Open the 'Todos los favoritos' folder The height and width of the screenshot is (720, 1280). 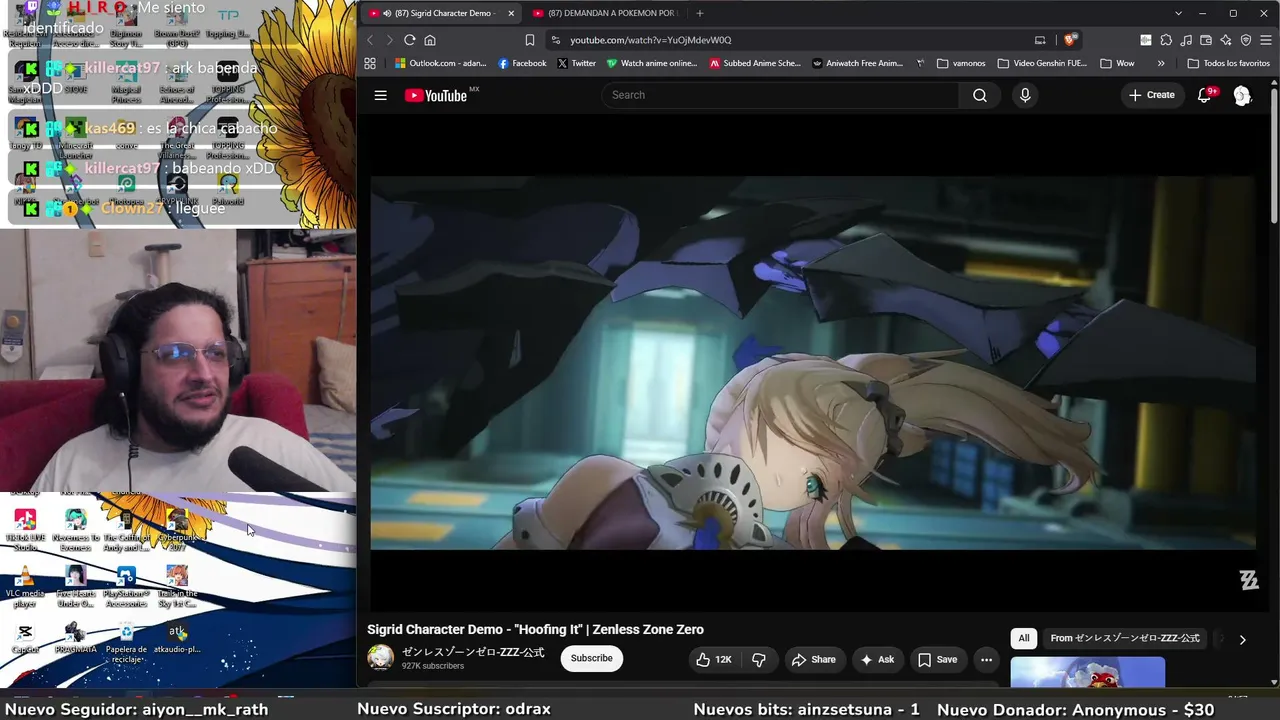1228,63
